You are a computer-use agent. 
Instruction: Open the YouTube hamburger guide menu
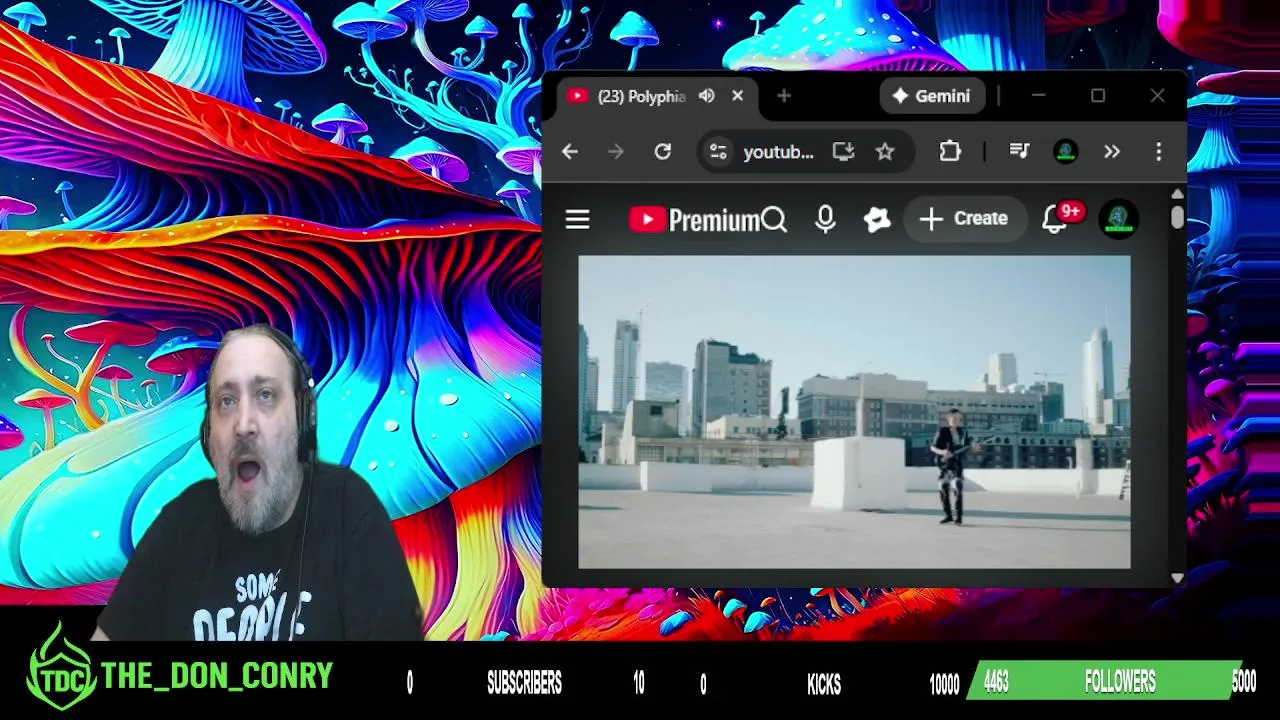577,219
